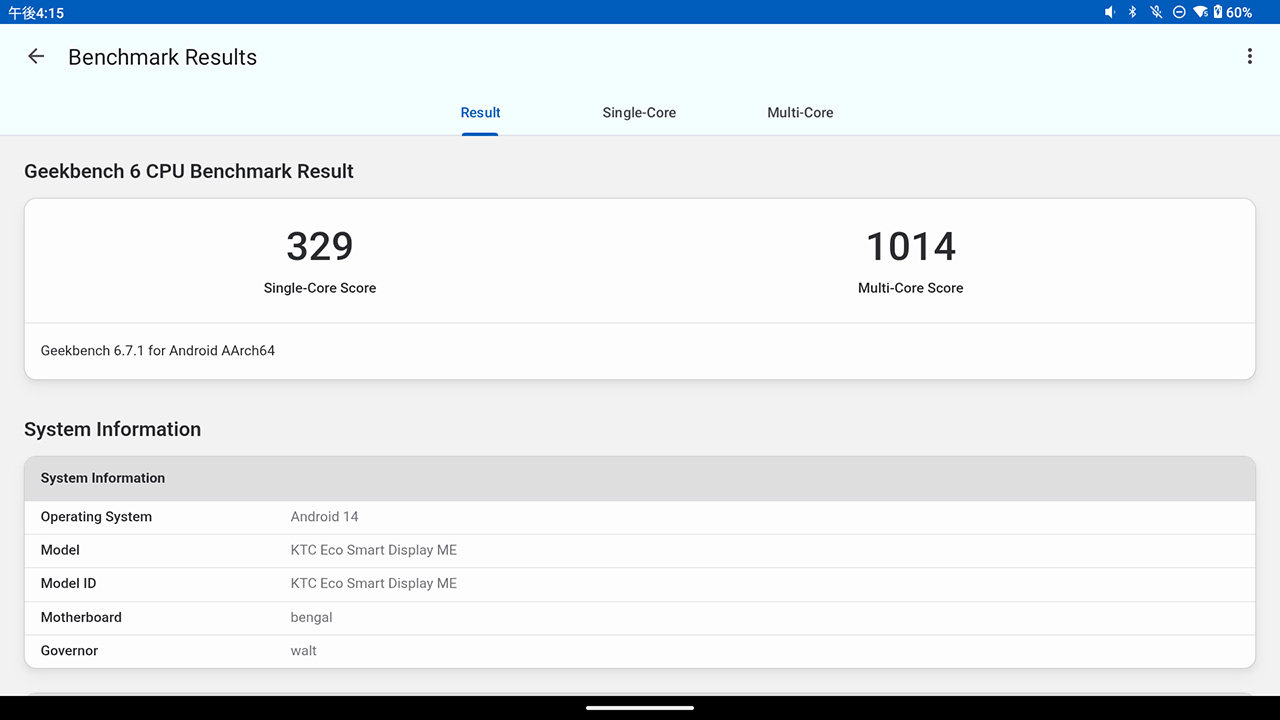The image size is (1280, 720).
Task: Tap the Single-Core Score label
Action: pos(320,288)
